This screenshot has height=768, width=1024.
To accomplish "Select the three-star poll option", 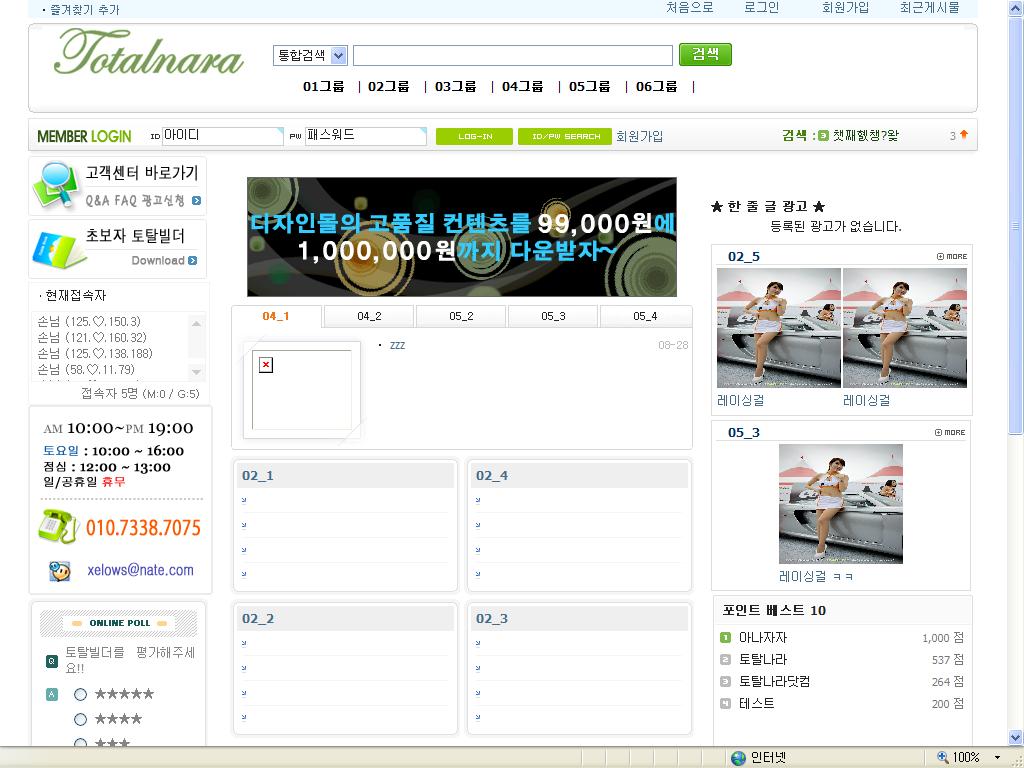I will point(80,743).
